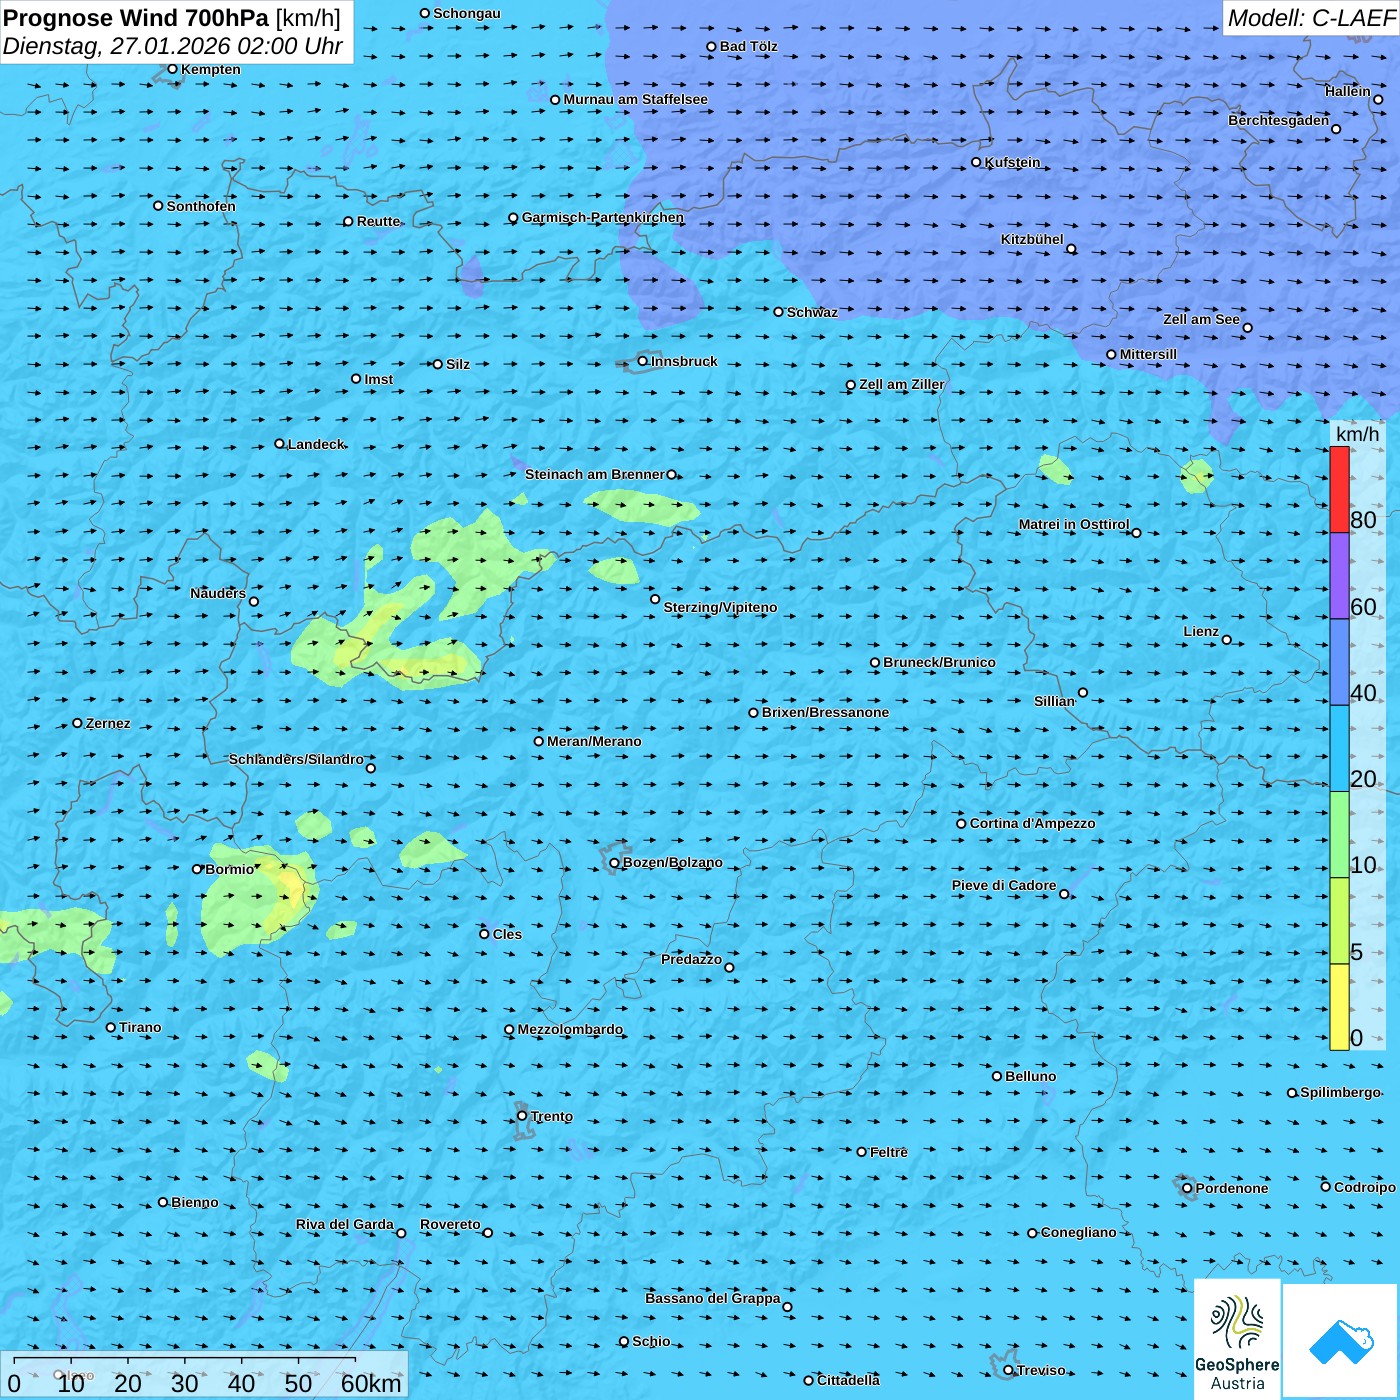Click the Bozen/Bolzano city marker
This screenshot has height=1400, width=1400.
(x=615, y=862)
